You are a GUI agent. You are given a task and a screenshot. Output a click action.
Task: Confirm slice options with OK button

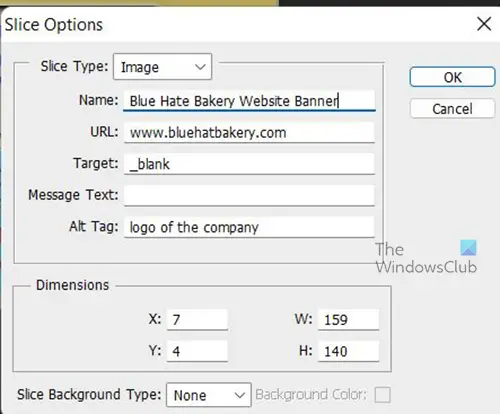point(452,77)
